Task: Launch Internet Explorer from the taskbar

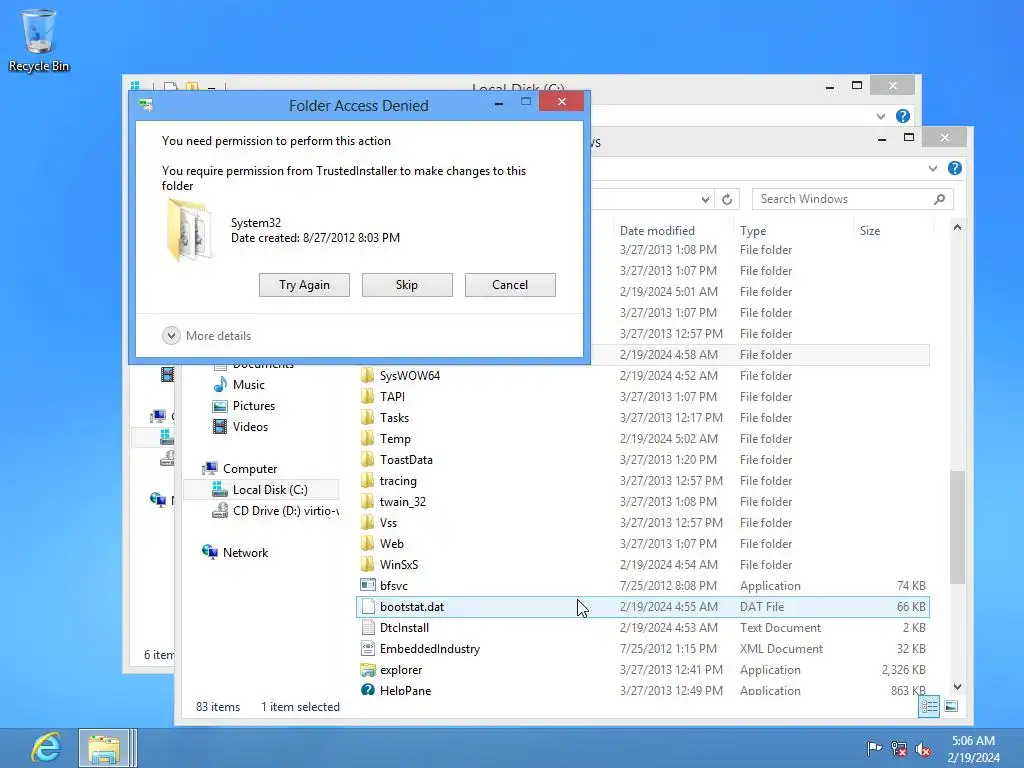Action: [x=46, y=748]
